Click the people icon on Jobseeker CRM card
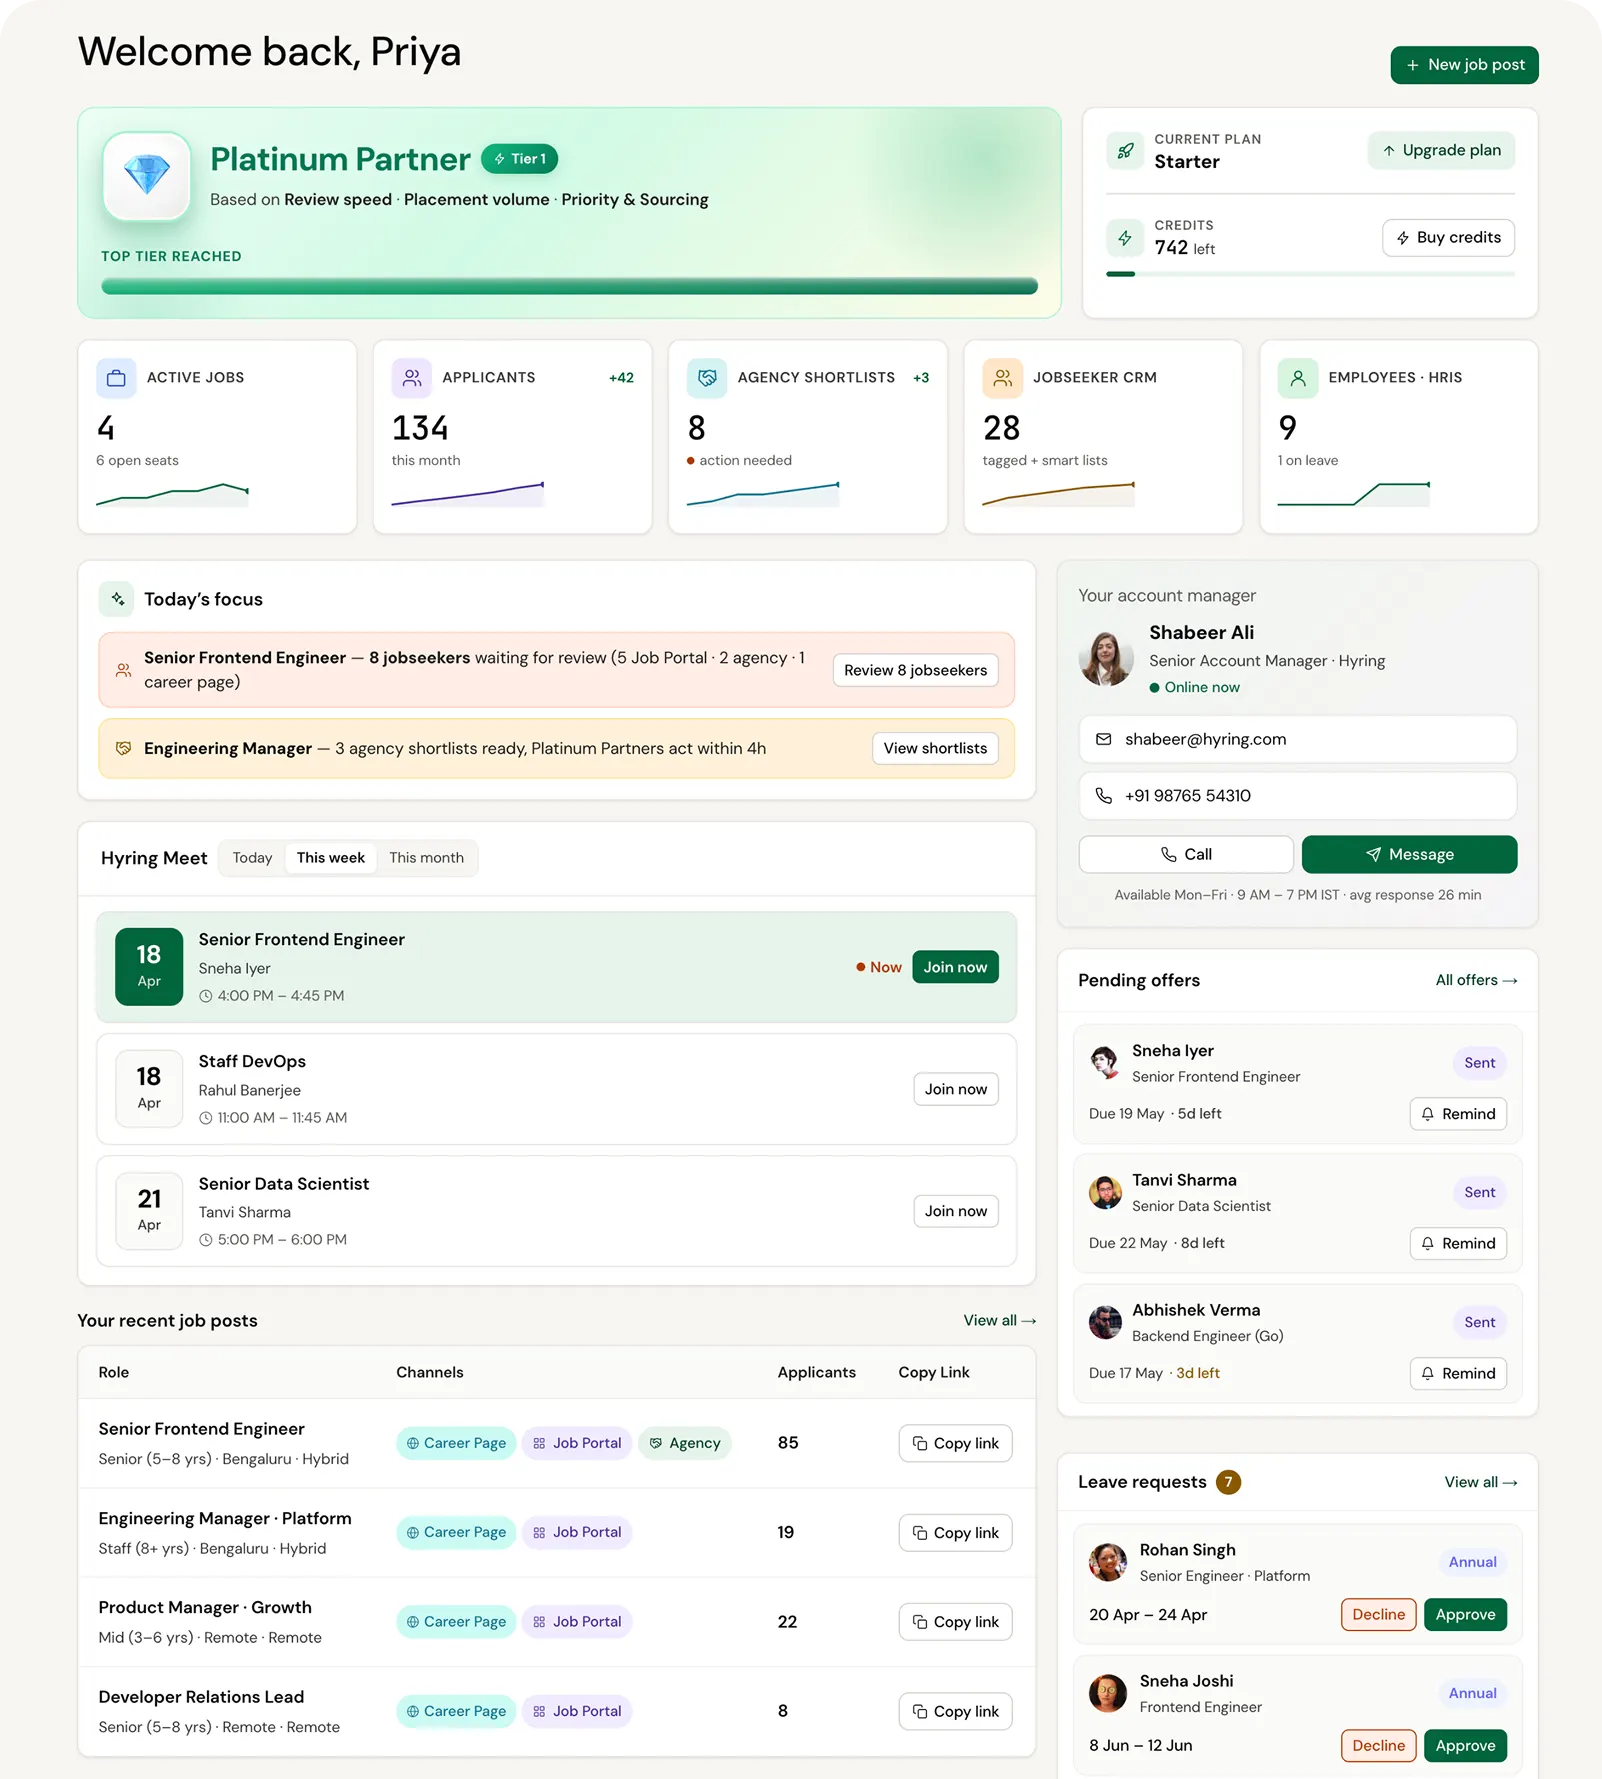This screenshot has width=1602, height=1779. (1003, 378)
